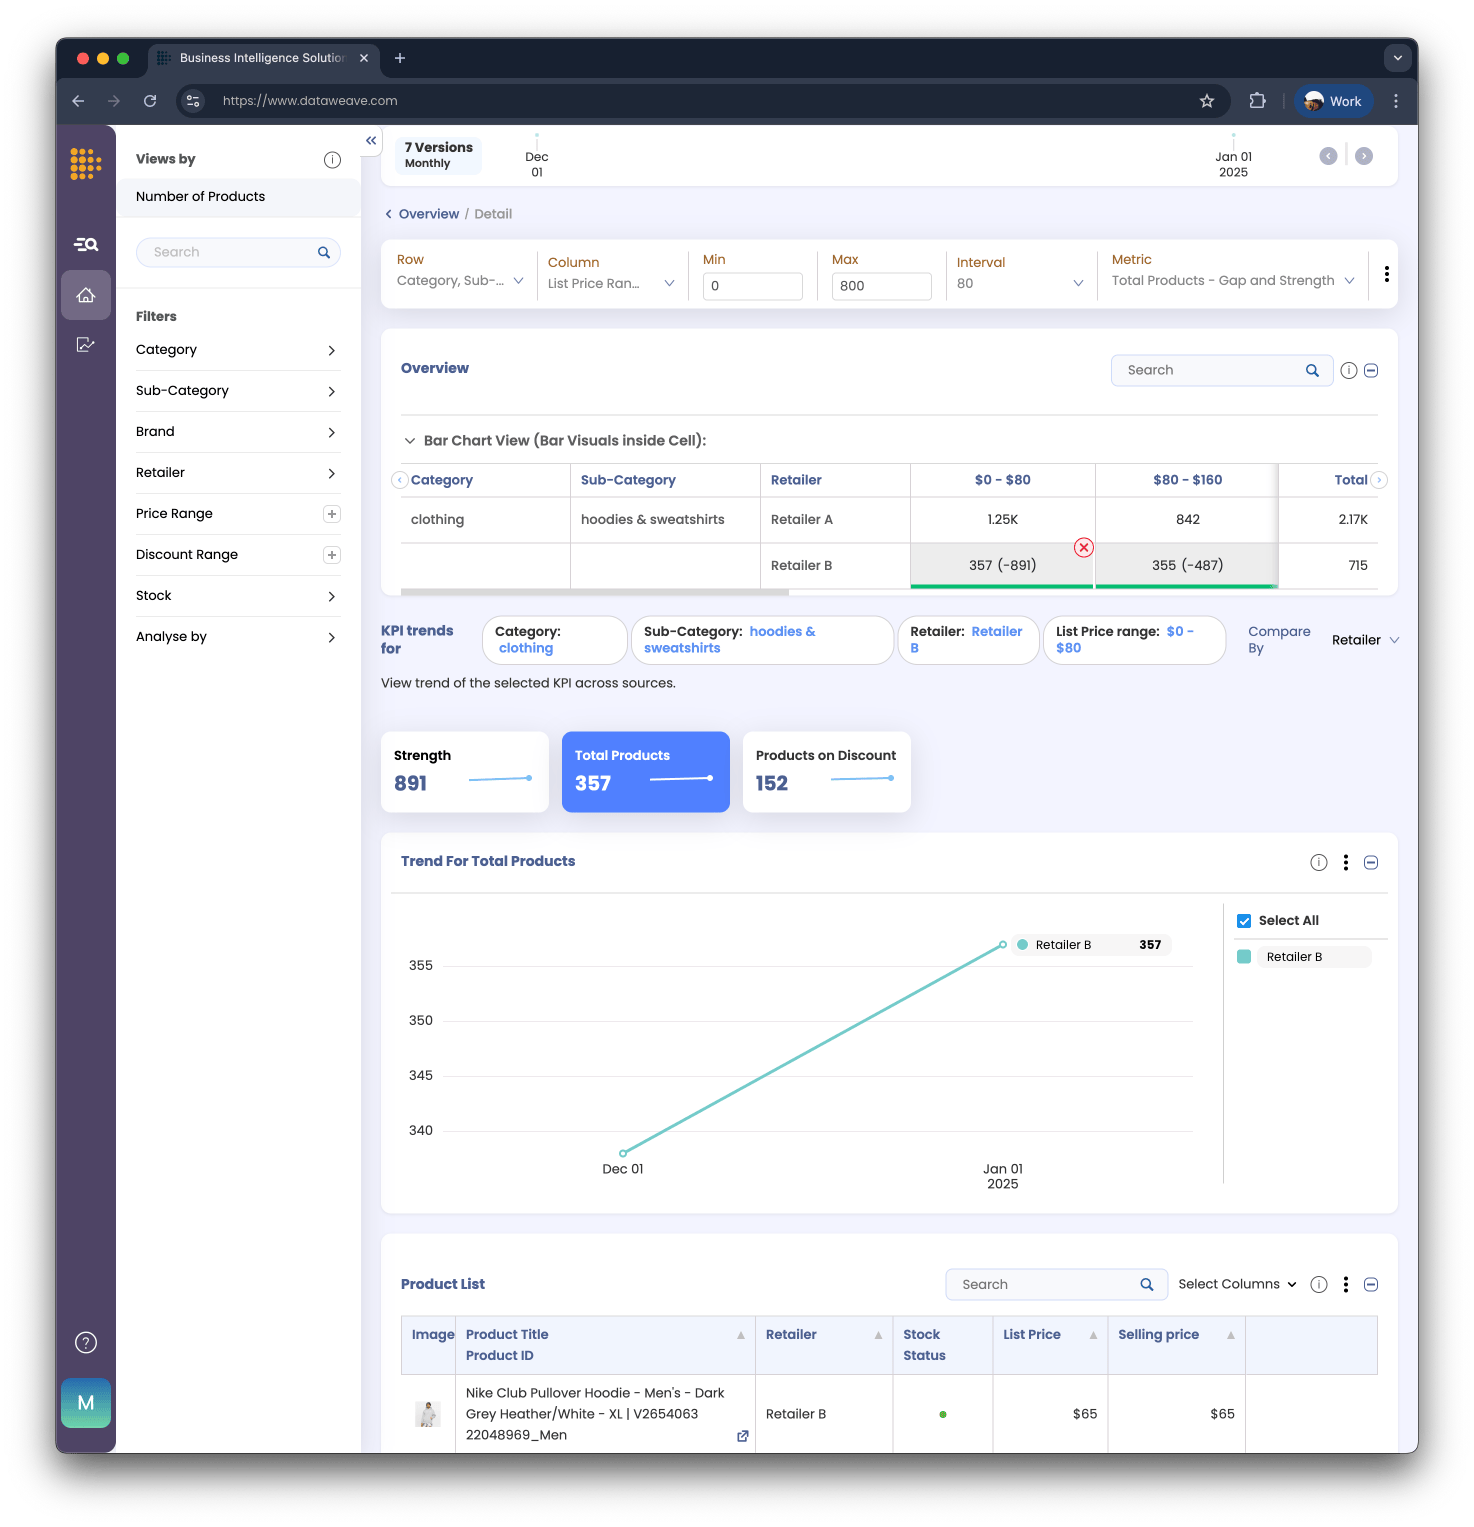This screenshot has width=1474, height=1527.
Task: Click the 7 Versions Monthly selector
Action: point(437,155)
